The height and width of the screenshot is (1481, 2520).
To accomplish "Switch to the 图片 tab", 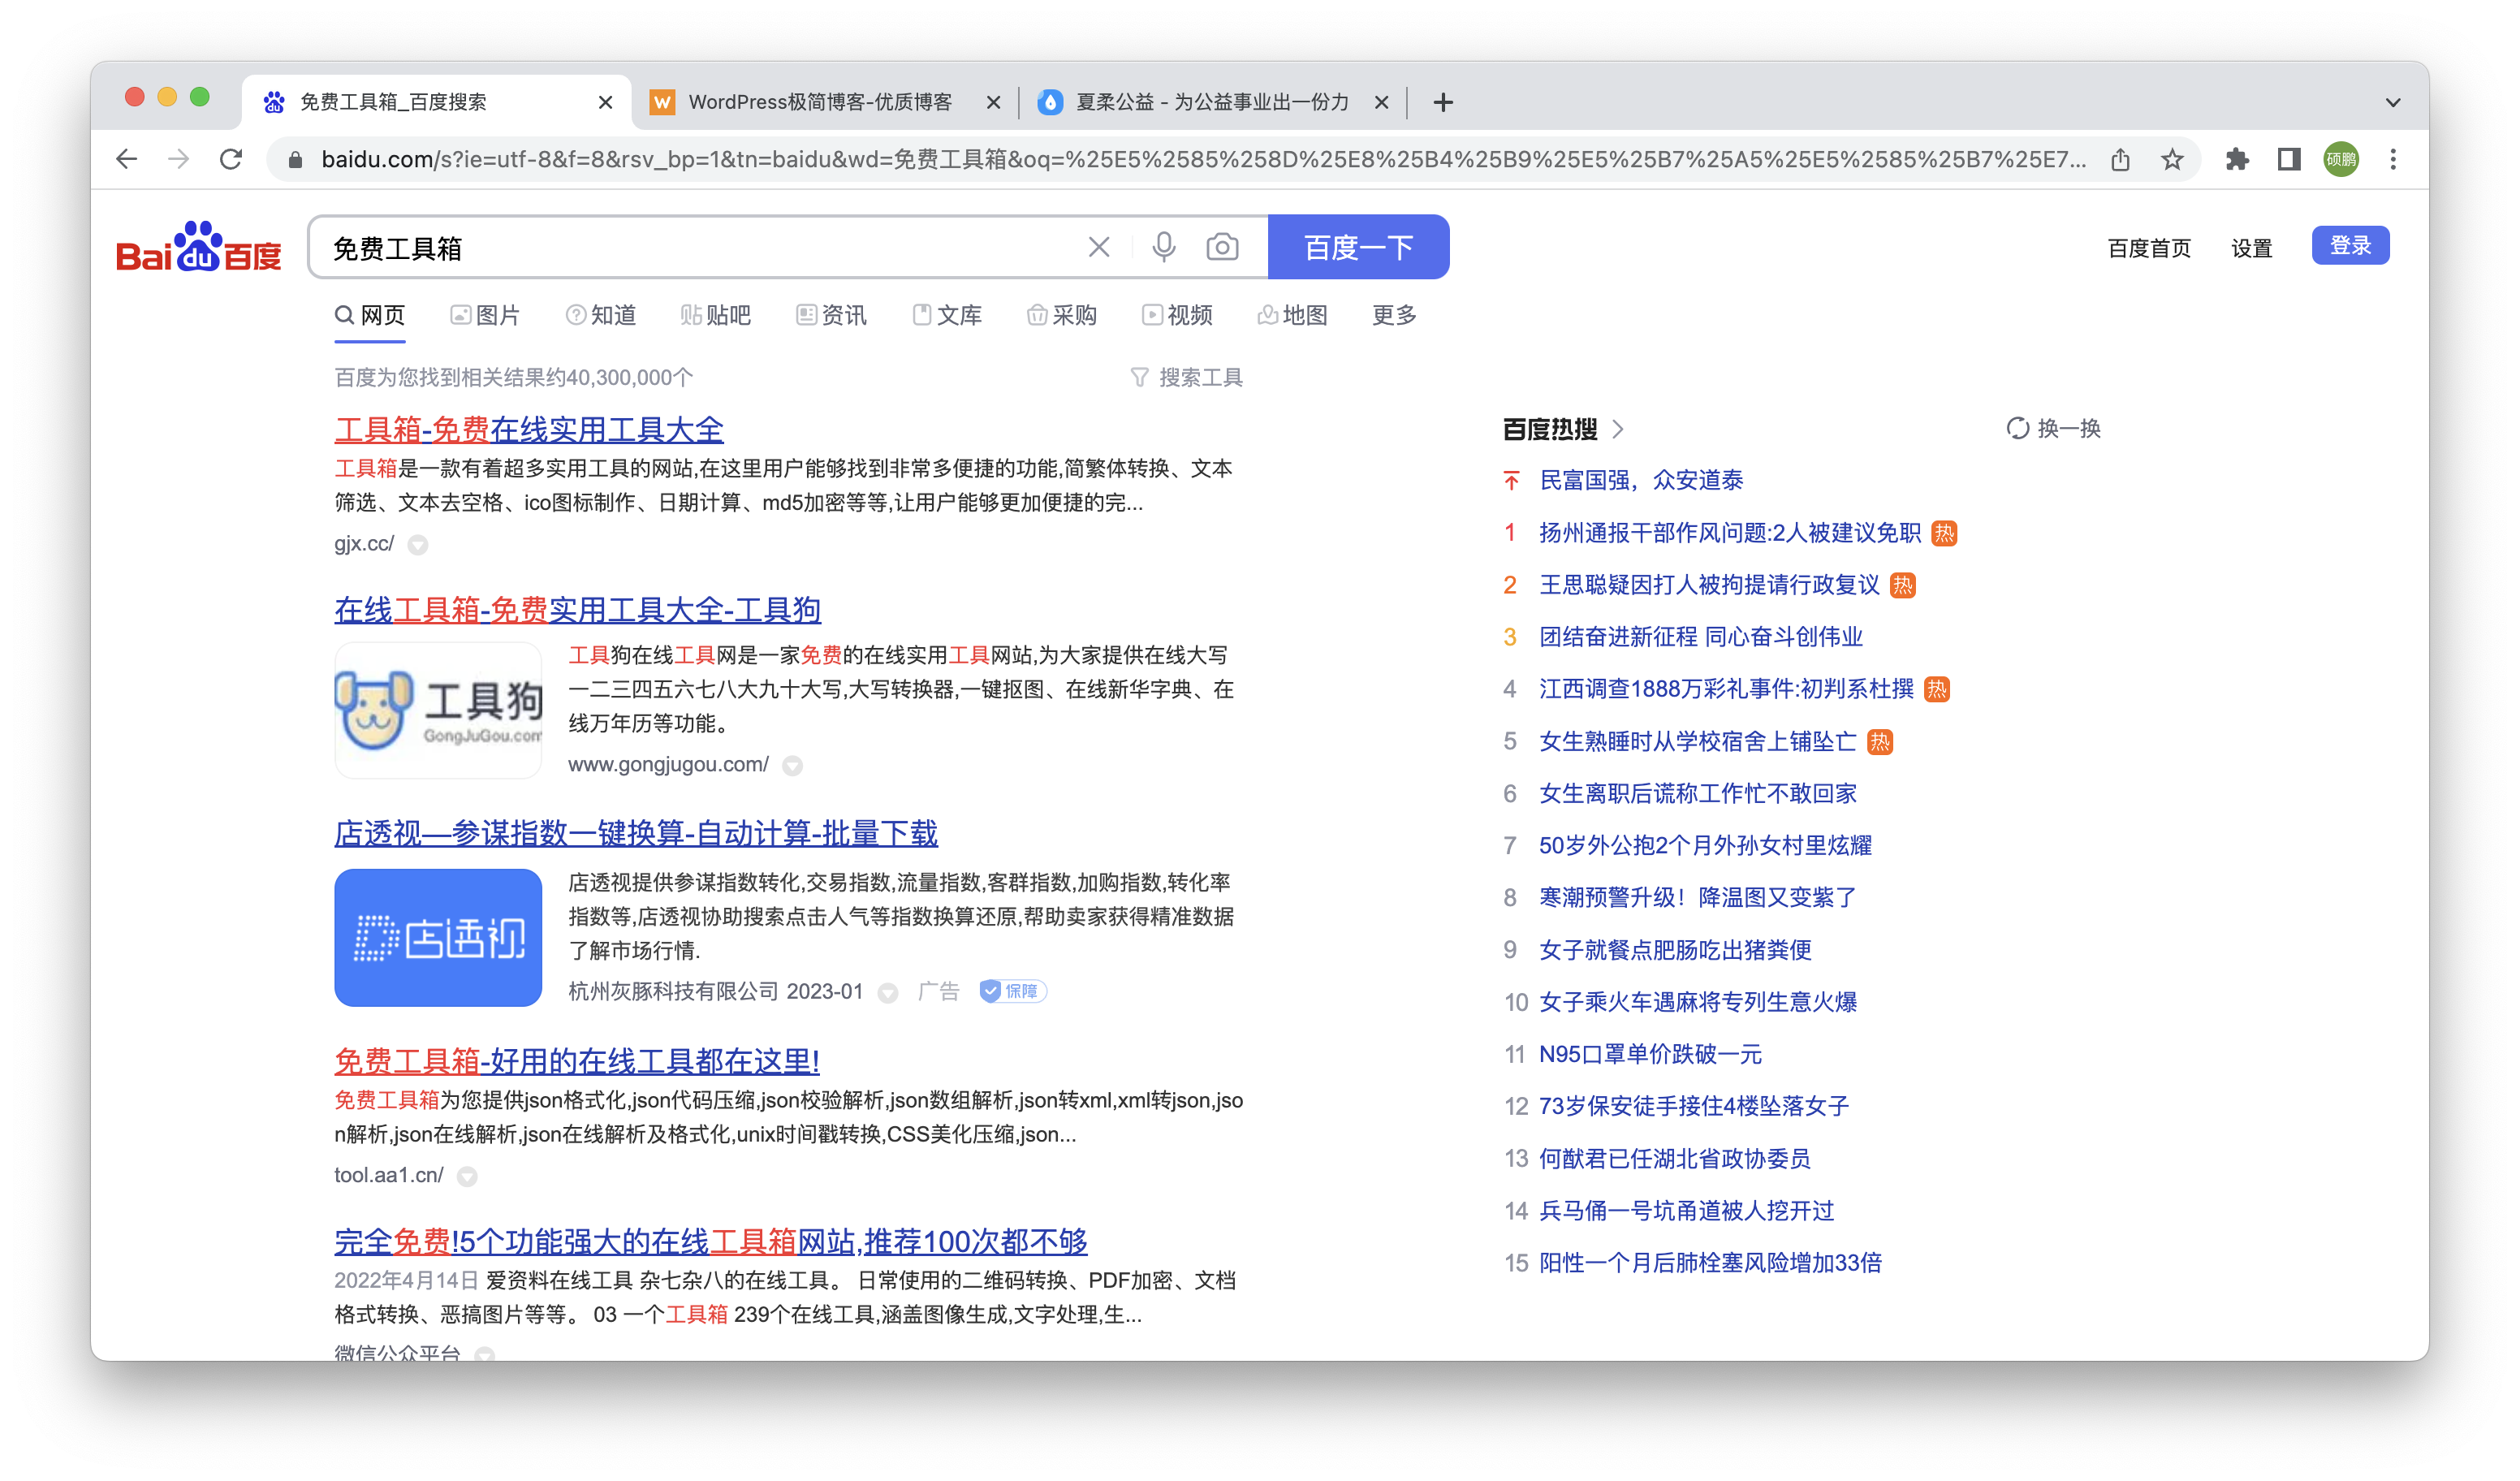I will tap(485, 315).
